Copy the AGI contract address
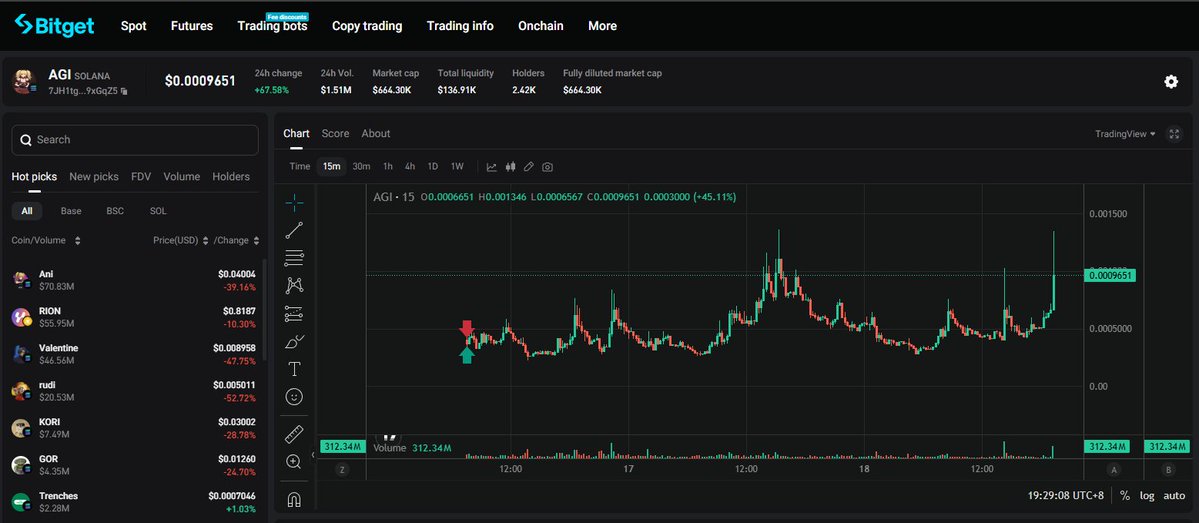Image resolution: width=1199 pixels, height=523 pixels. (124, 91)
